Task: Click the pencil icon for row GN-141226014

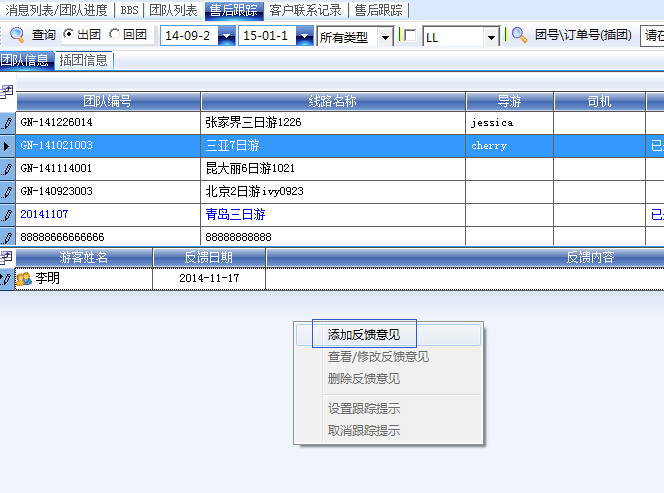Action: coord(8,123)
